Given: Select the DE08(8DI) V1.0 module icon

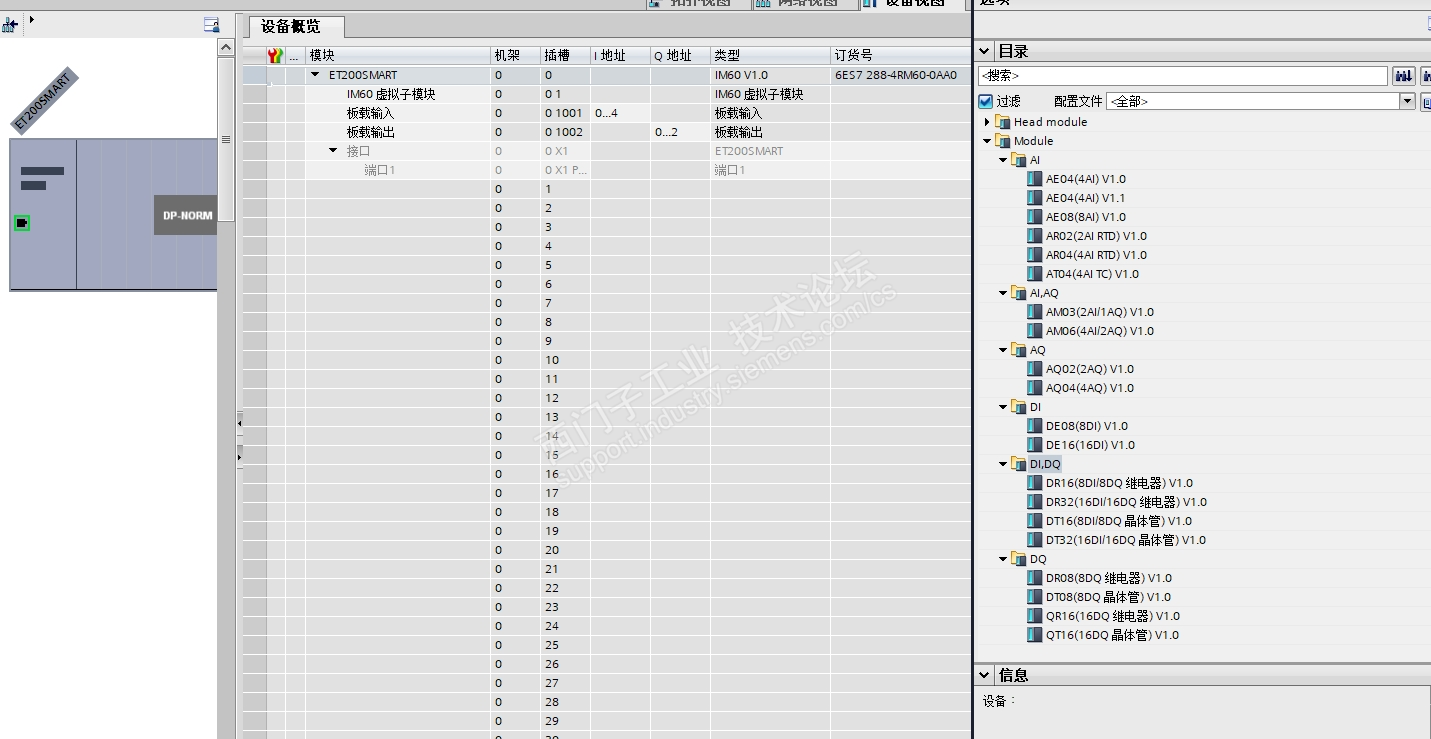Looking at the screenshot, I should [1035, 426].
